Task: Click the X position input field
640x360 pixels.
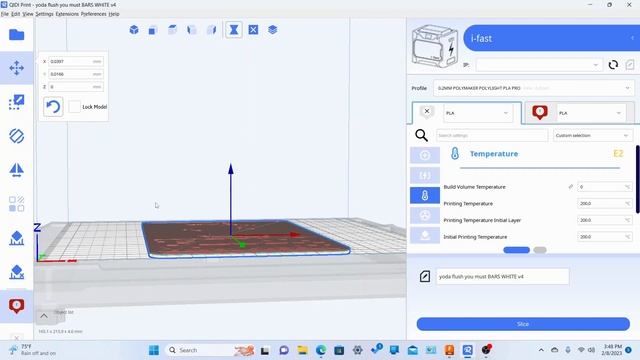Action: (x=76, y=61)
